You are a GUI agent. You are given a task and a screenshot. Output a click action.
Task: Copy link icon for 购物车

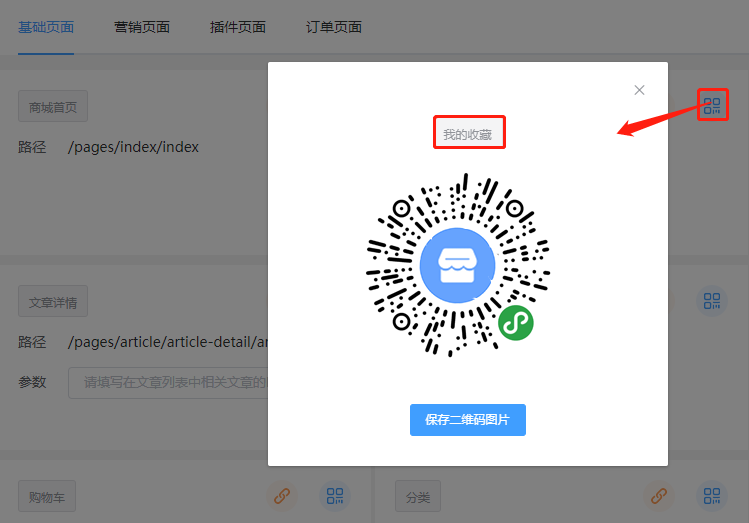[x=282, y=496]
